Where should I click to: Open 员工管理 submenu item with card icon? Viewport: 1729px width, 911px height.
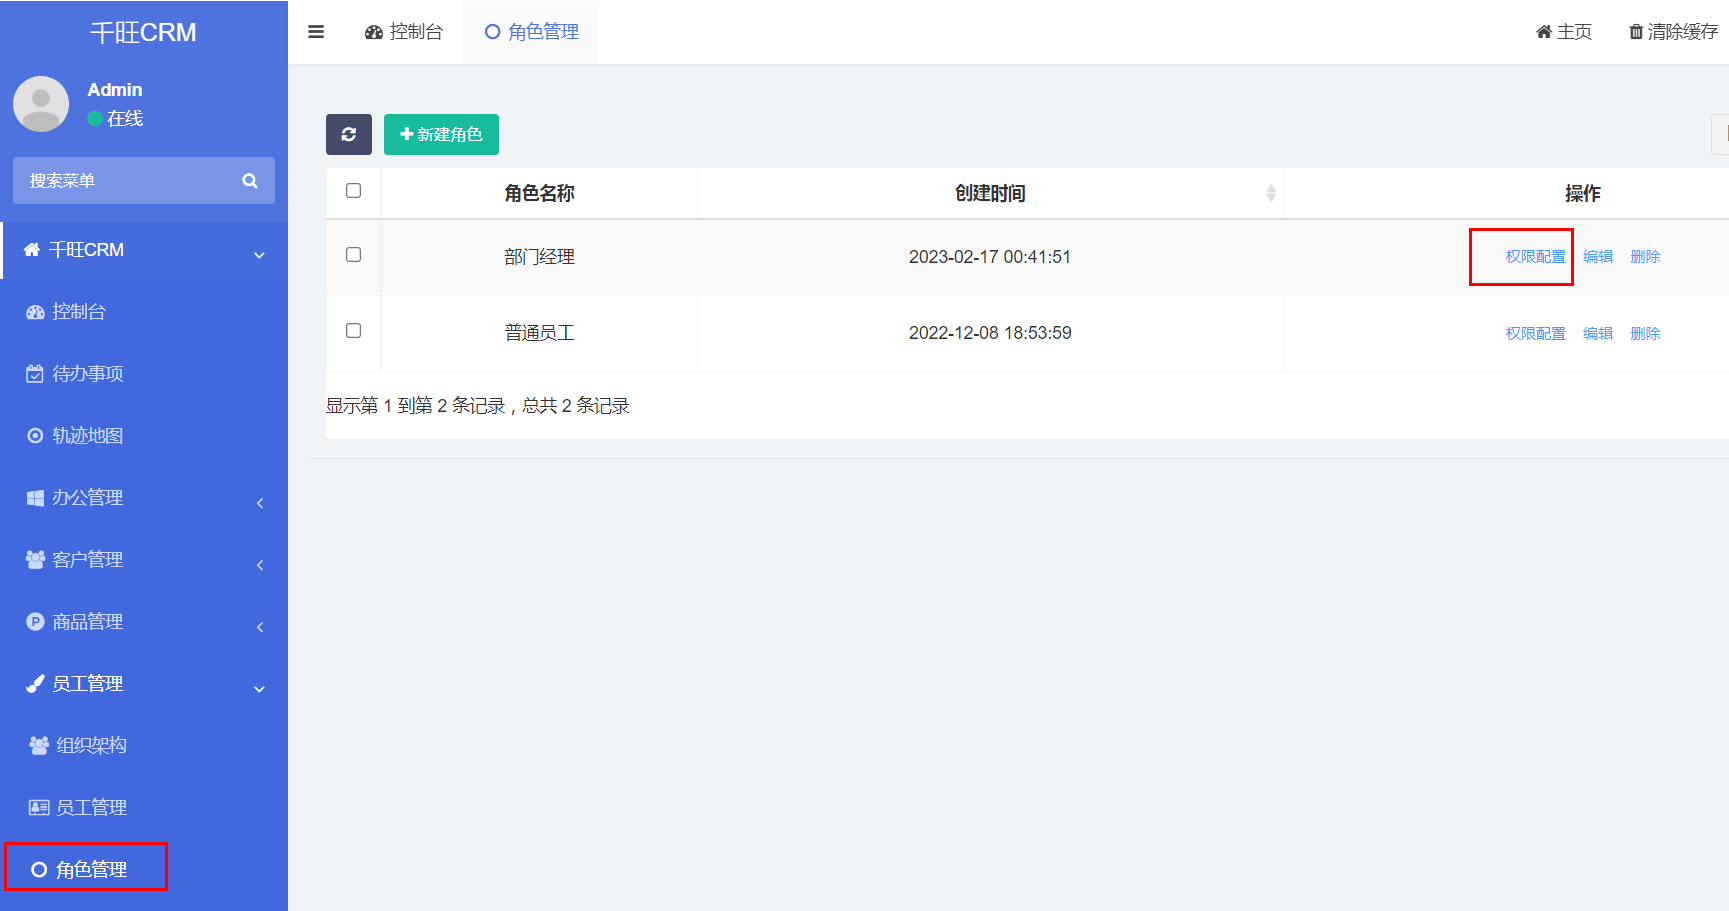144,808
